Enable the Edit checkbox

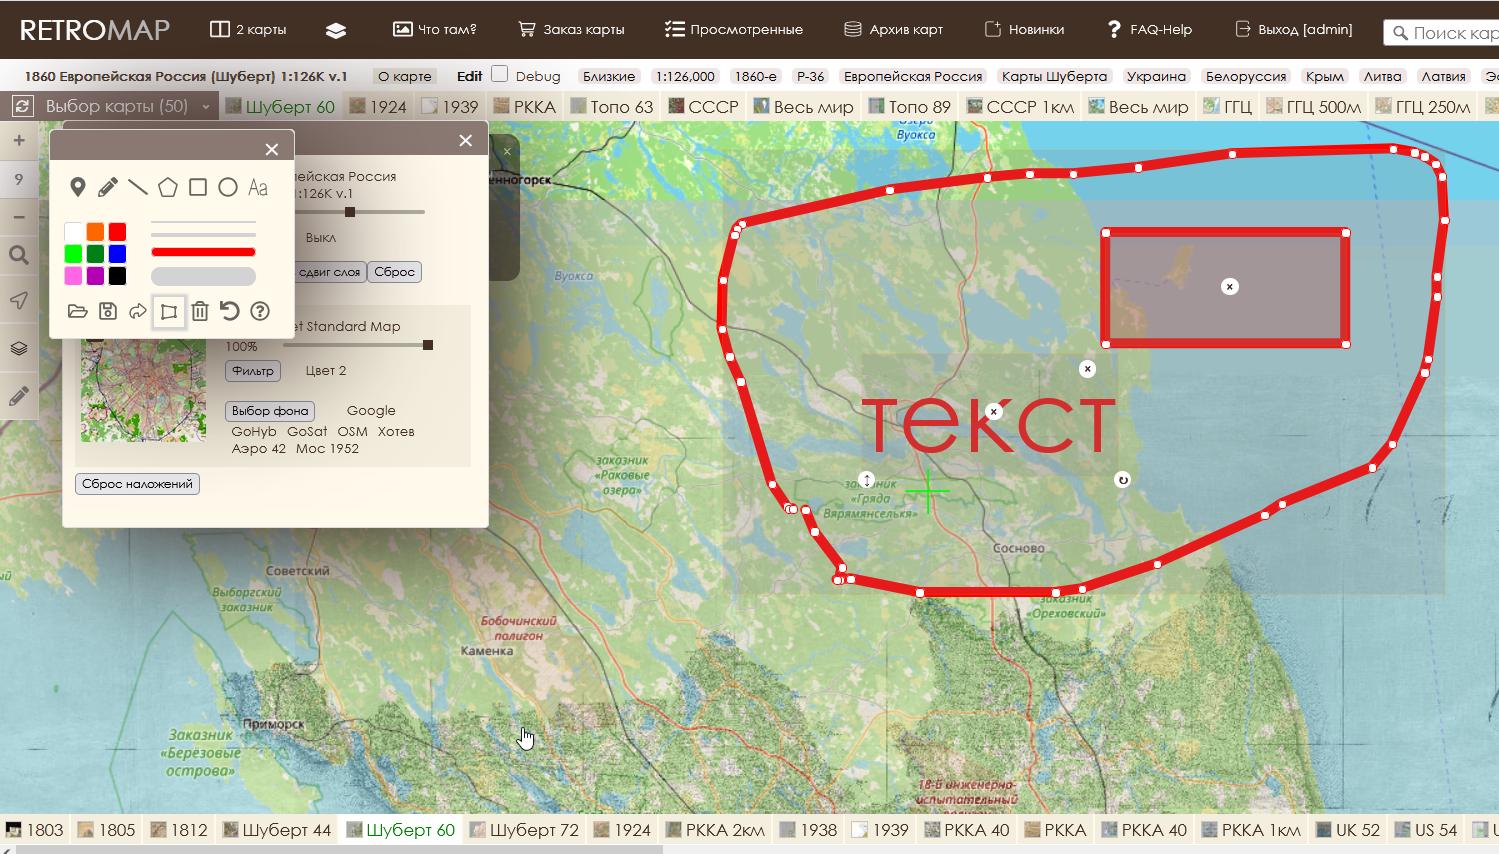coord(500,74)
